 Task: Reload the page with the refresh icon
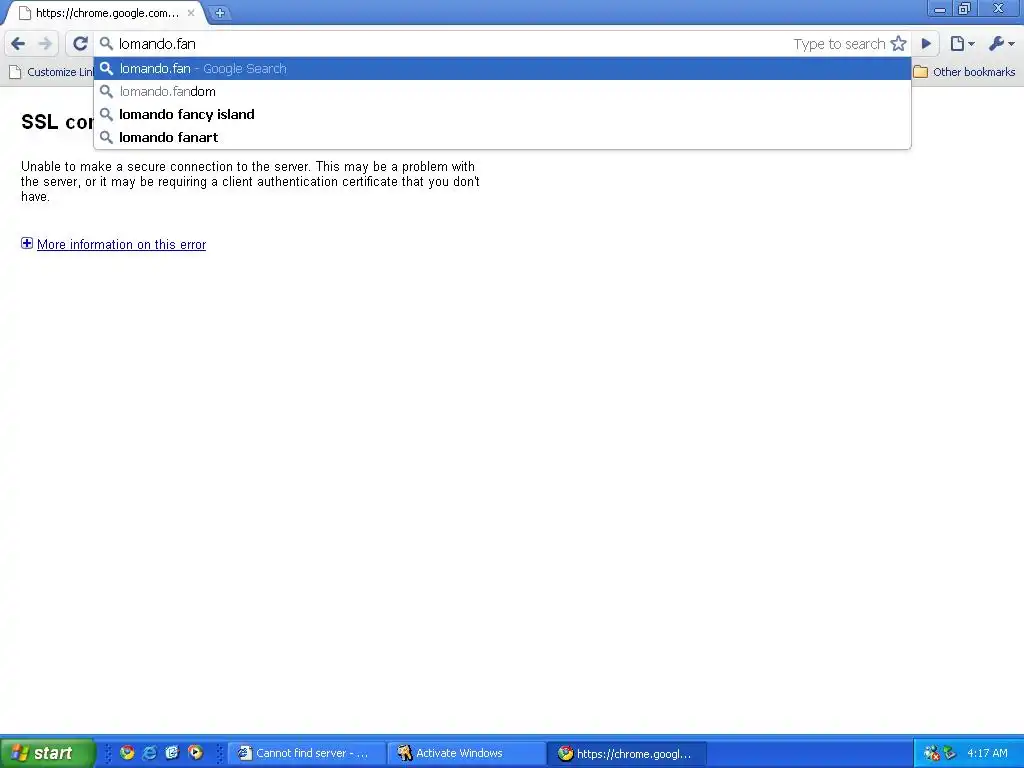[x=80, y=44]
